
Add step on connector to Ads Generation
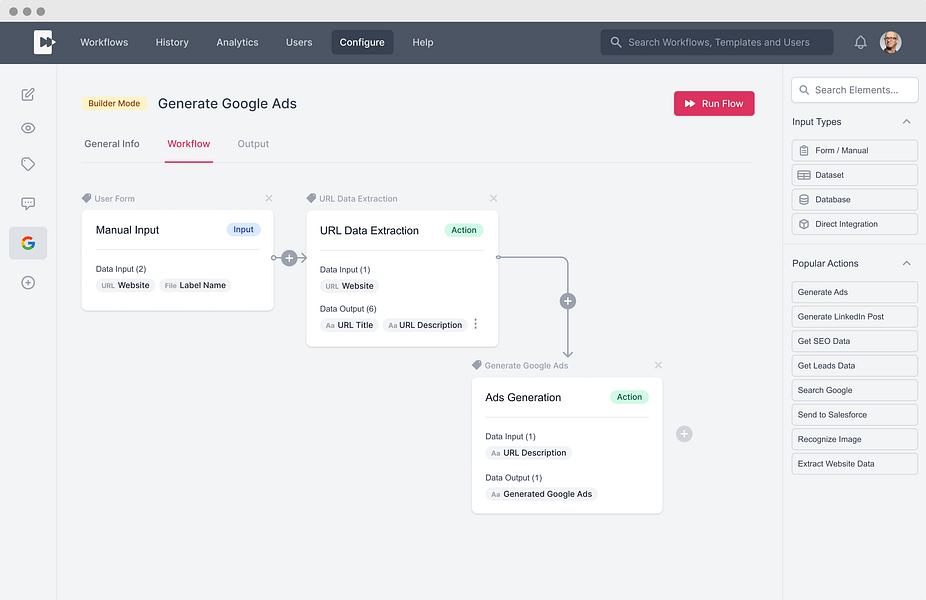point(568,301)
